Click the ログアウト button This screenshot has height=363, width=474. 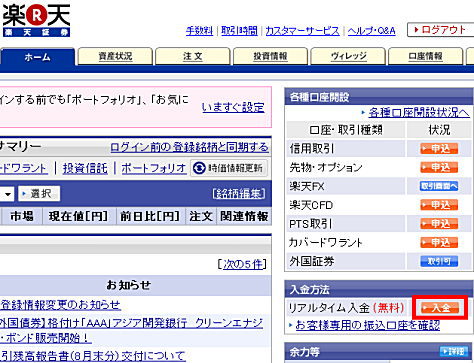pos(440,30)
